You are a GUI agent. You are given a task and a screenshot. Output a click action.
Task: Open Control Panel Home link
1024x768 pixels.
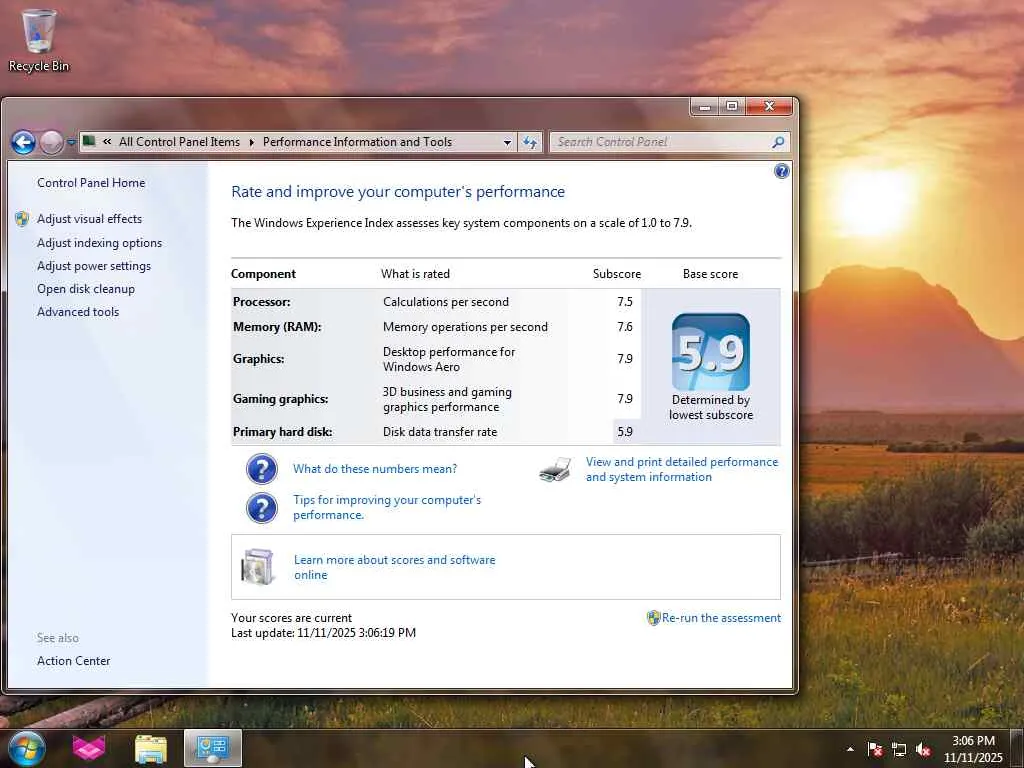tap(91, 183)
